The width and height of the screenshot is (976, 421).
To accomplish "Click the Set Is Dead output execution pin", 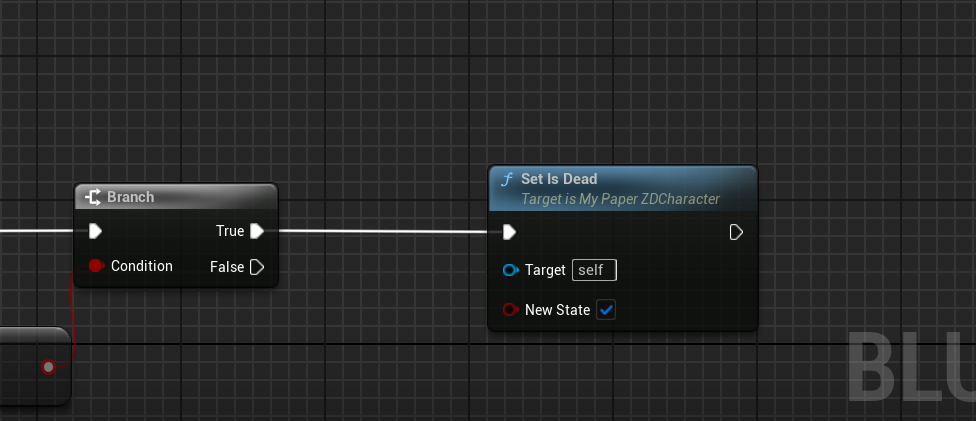I will (736, 232).
